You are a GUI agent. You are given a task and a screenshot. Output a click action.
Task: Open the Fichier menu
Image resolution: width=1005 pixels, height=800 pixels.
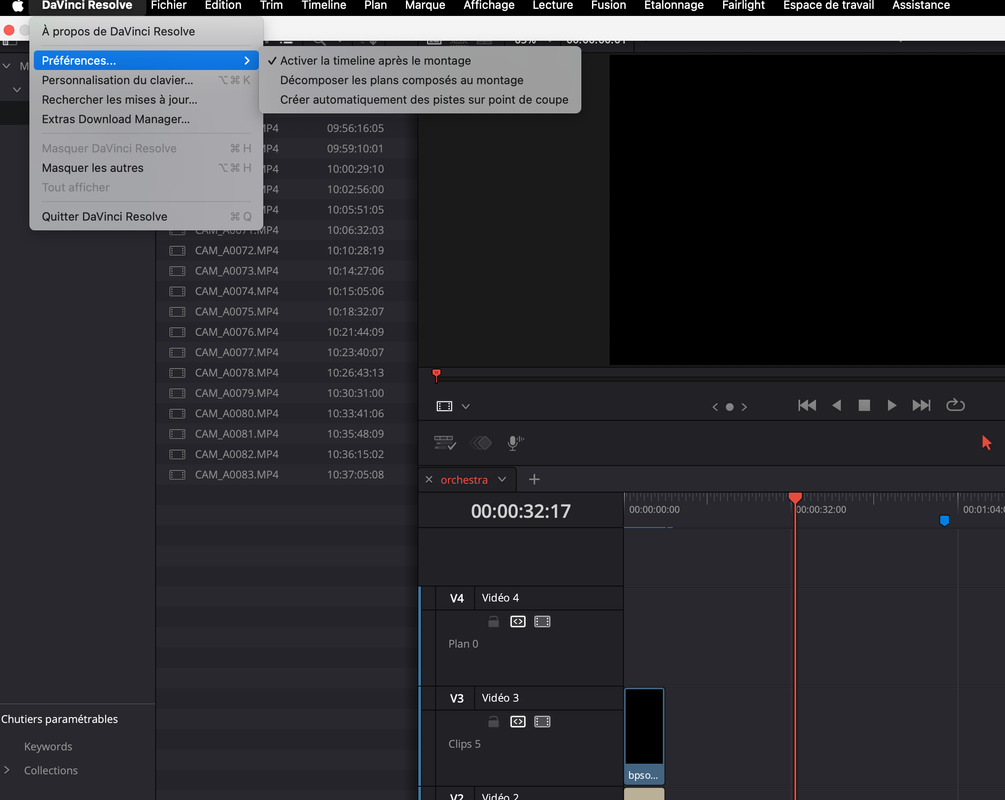click(169, 6)
